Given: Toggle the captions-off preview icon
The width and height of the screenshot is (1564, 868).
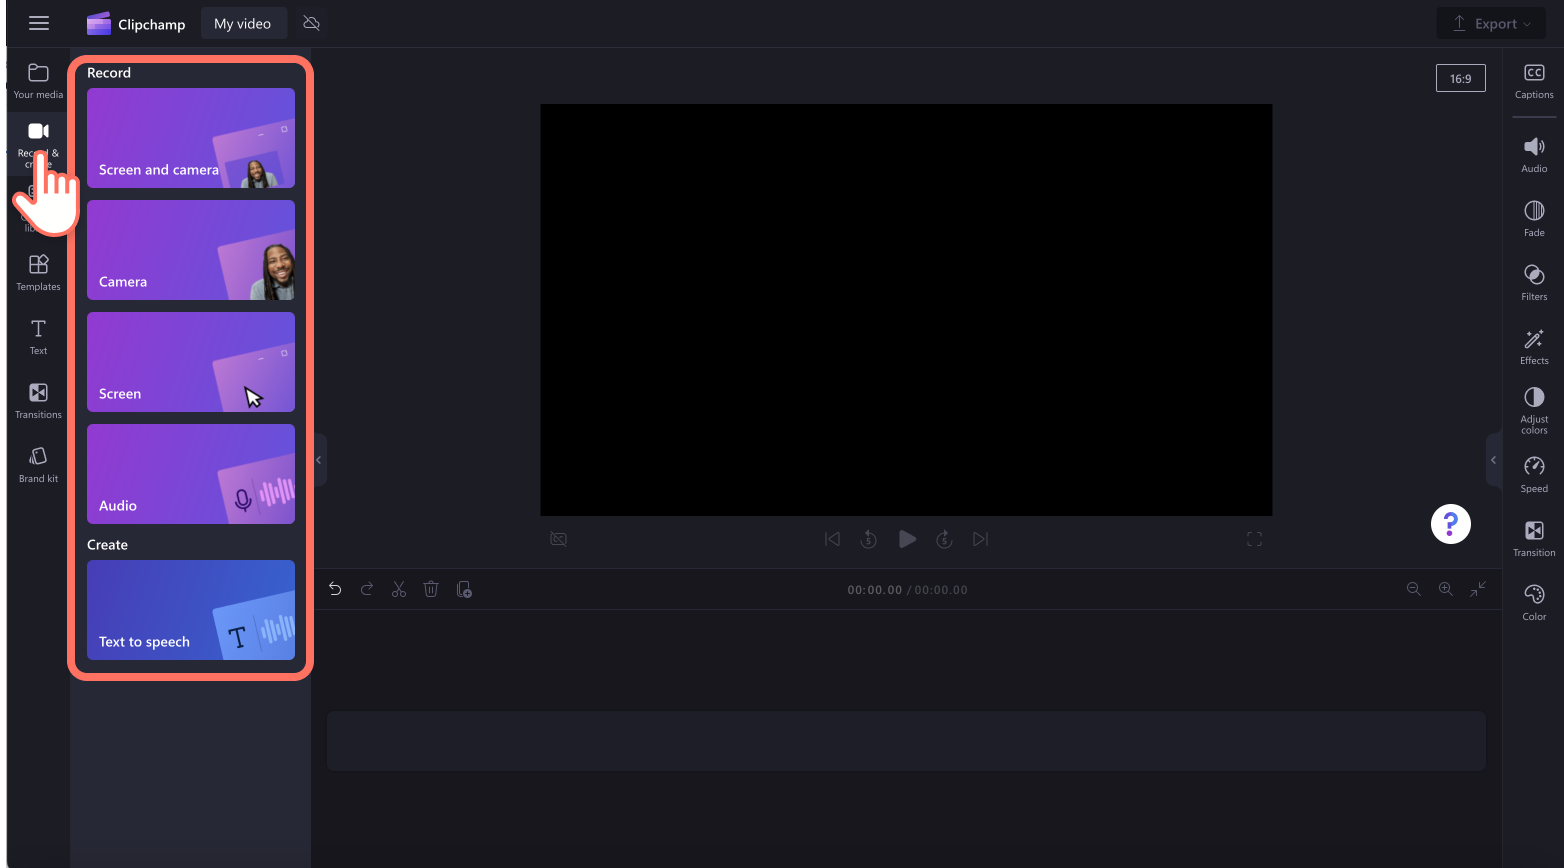Looking at the screenshot, I should coord(559,539).
